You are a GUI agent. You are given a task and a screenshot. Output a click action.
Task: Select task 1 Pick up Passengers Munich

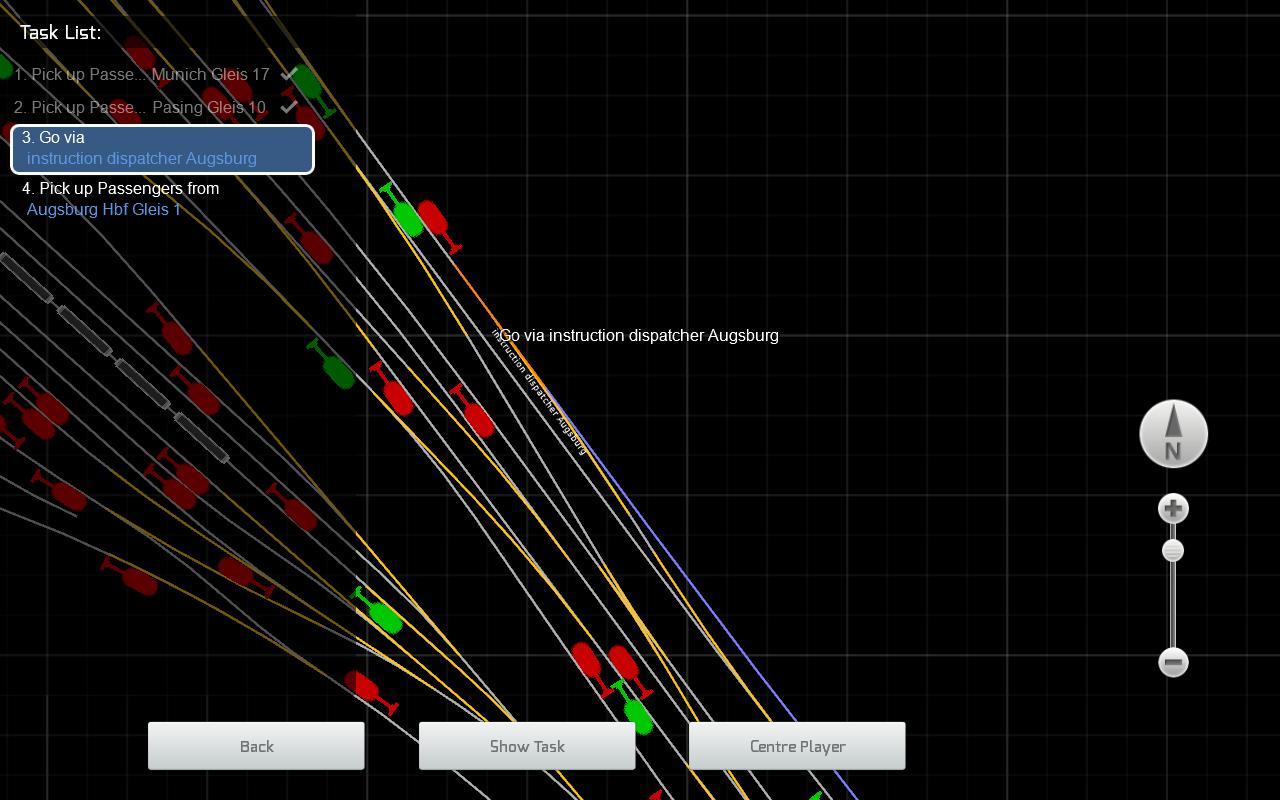pos(141,75)
